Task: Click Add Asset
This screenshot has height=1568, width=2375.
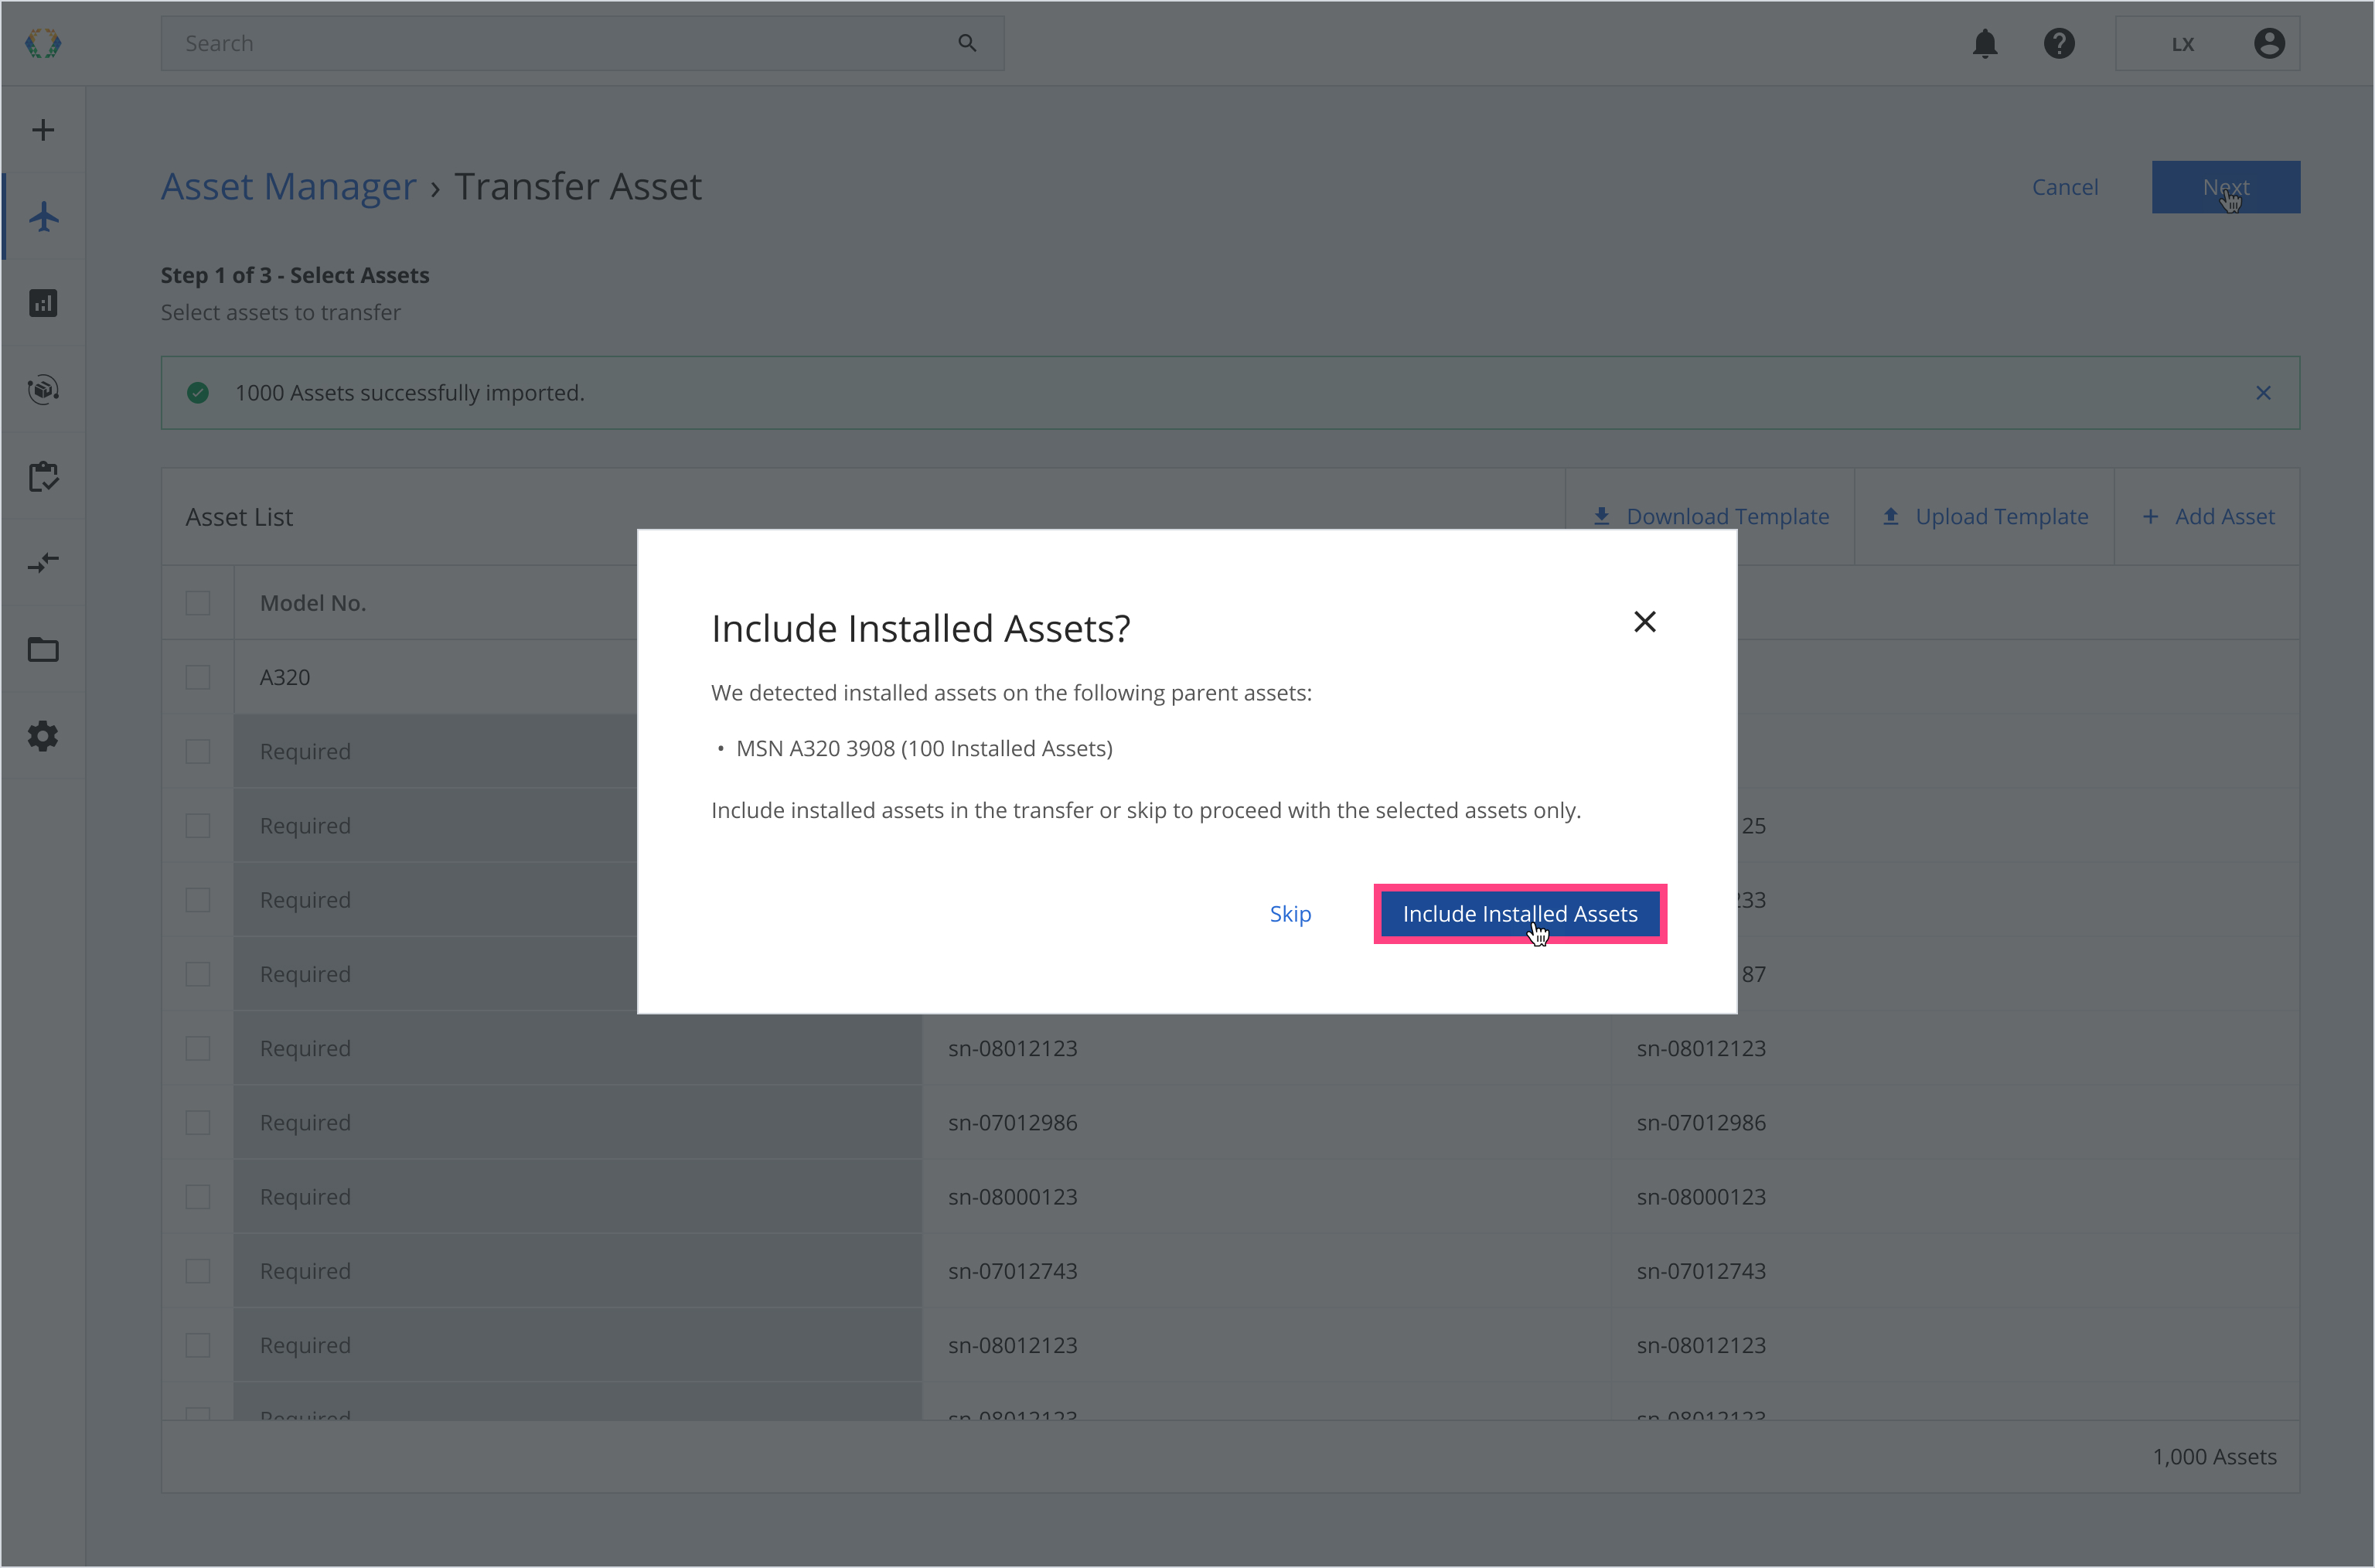Action: pyautogui.click(x=2208, y=517)
